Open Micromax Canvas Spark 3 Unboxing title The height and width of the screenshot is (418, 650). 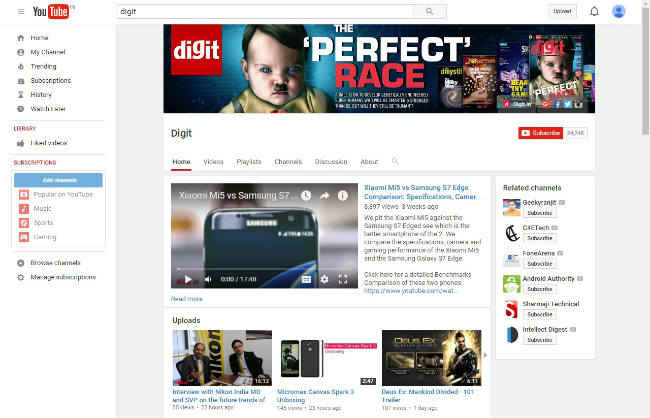pos(315,396)
